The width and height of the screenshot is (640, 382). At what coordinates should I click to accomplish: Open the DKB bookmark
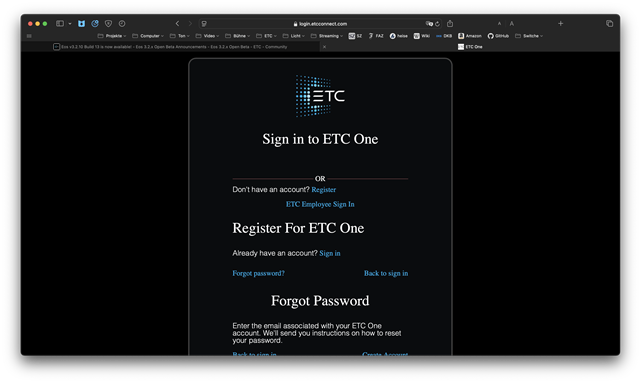[444, 36]
